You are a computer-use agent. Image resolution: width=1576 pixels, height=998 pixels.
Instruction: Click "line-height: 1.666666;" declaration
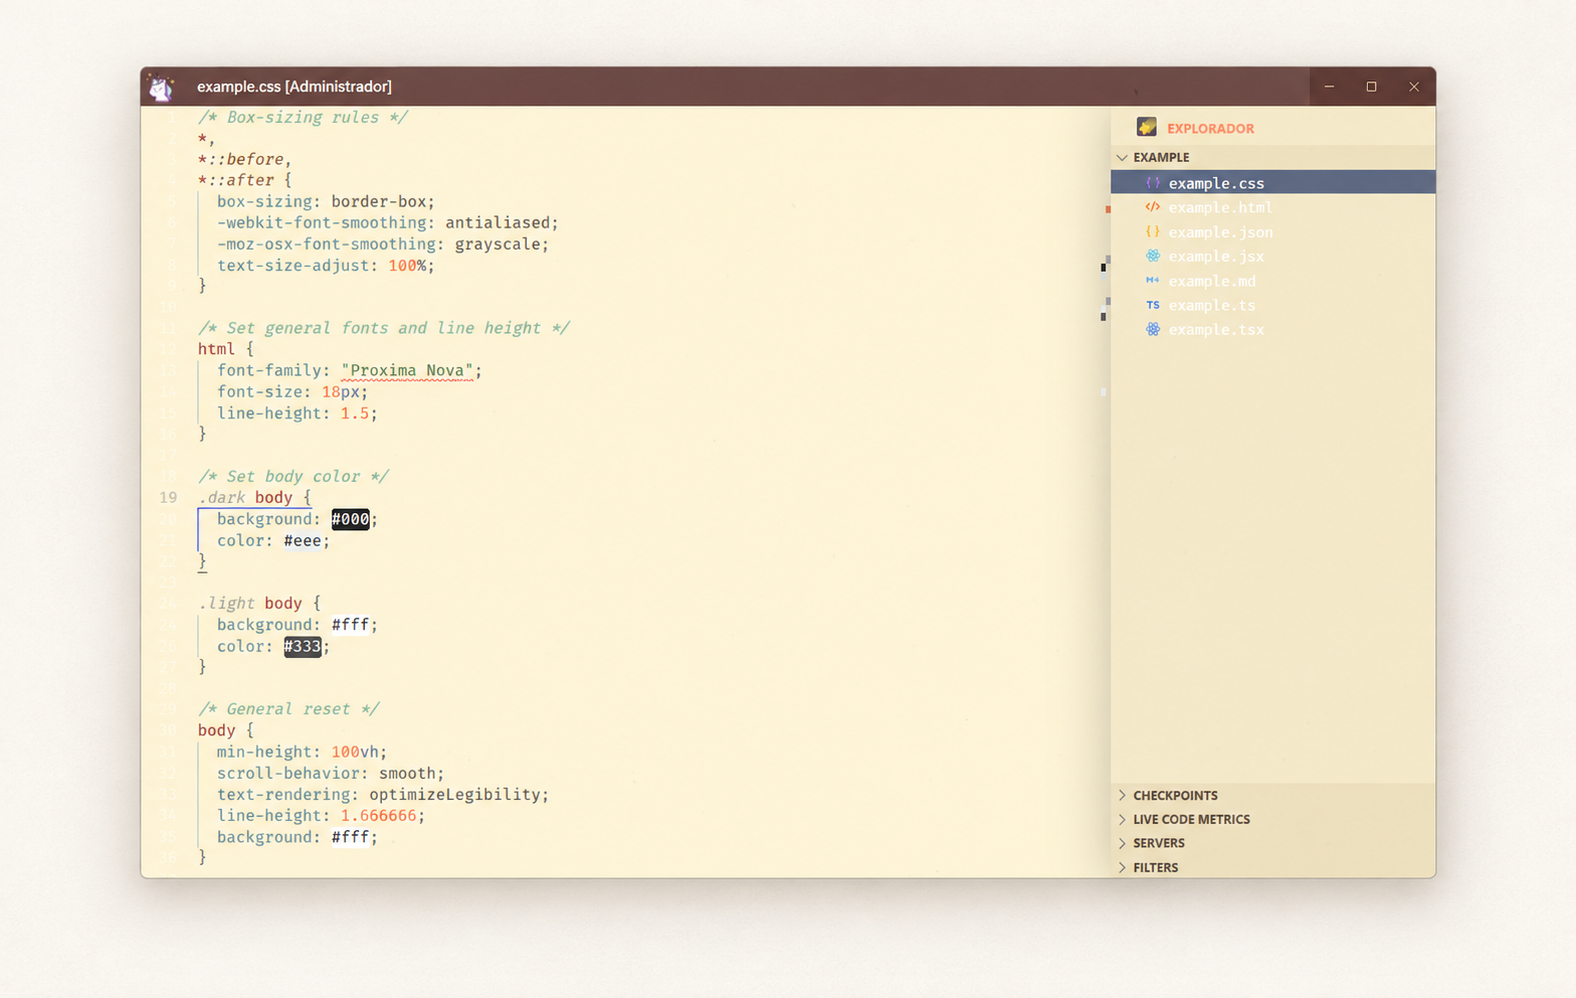[321, 816]
